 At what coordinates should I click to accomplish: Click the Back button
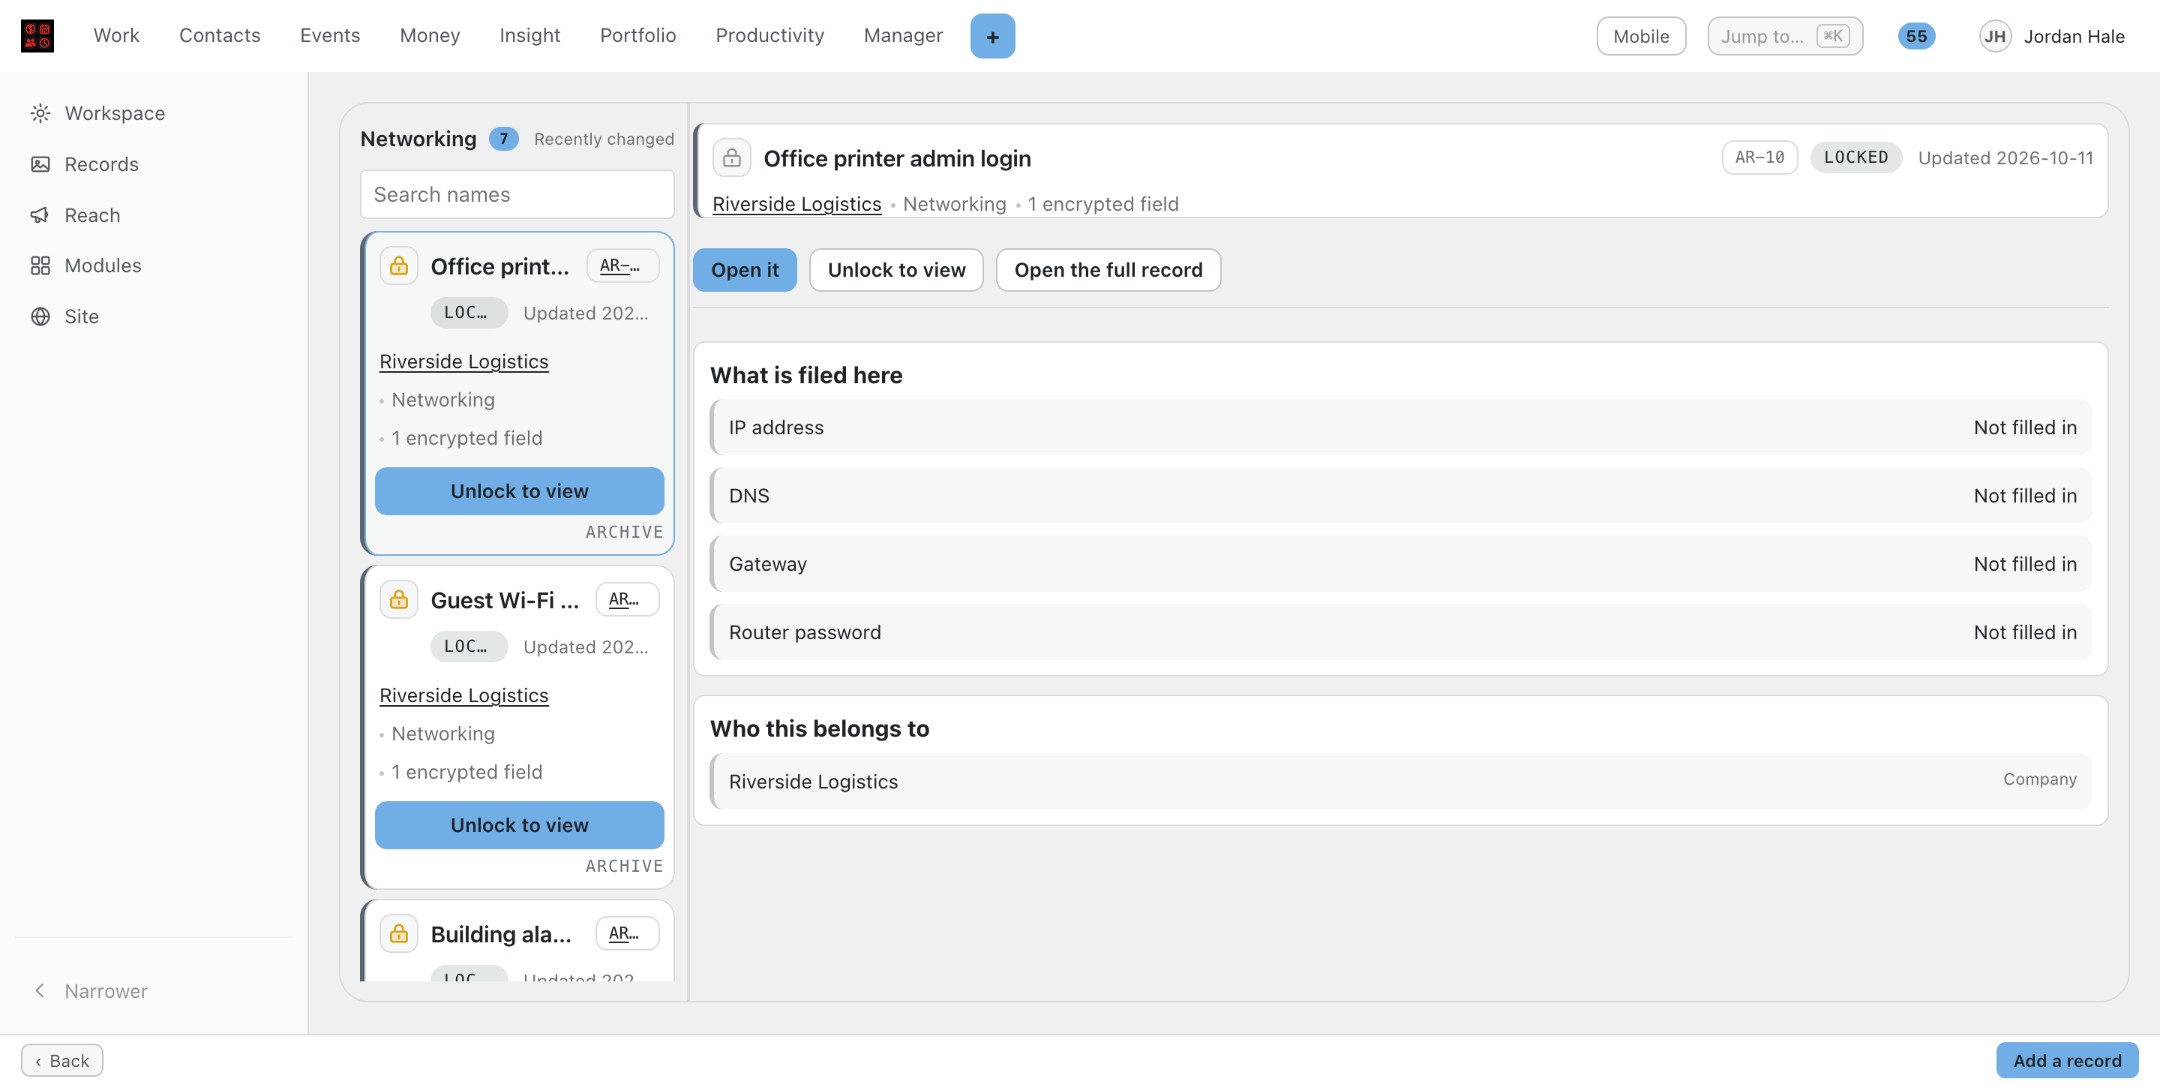point(62,1060)
